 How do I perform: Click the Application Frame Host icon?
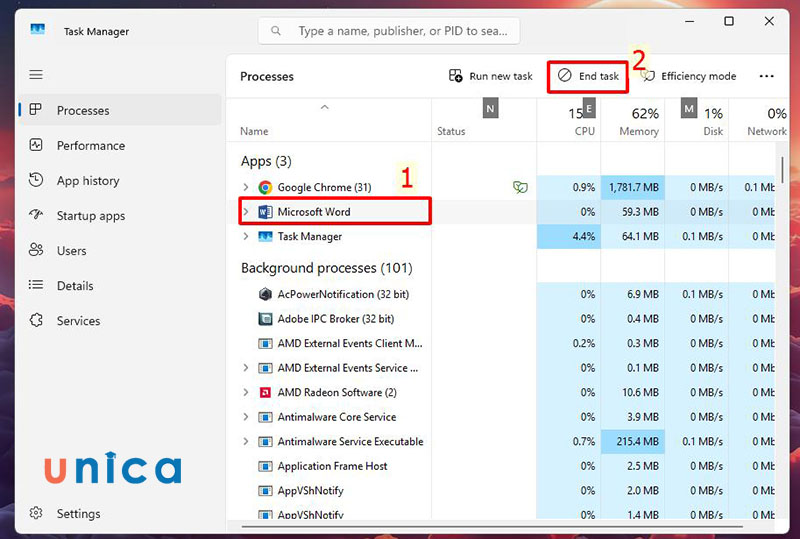click(265, 466)
